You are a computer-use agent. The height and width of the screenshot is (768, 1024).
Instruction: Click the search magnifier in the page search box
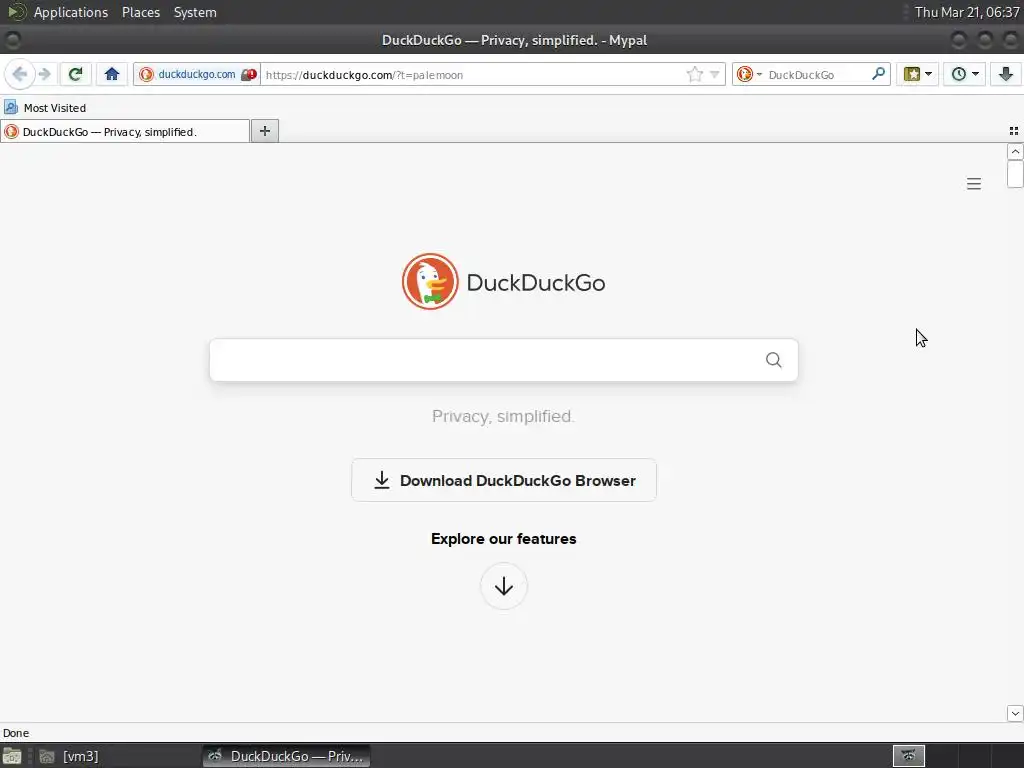coord(774,360)
